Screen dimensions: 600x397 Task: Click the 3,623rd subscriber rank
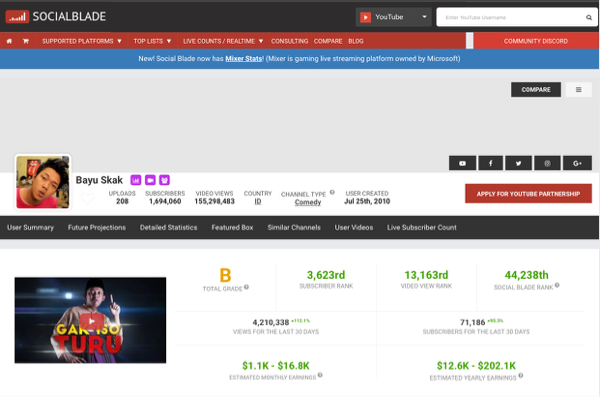click(326, 275)
